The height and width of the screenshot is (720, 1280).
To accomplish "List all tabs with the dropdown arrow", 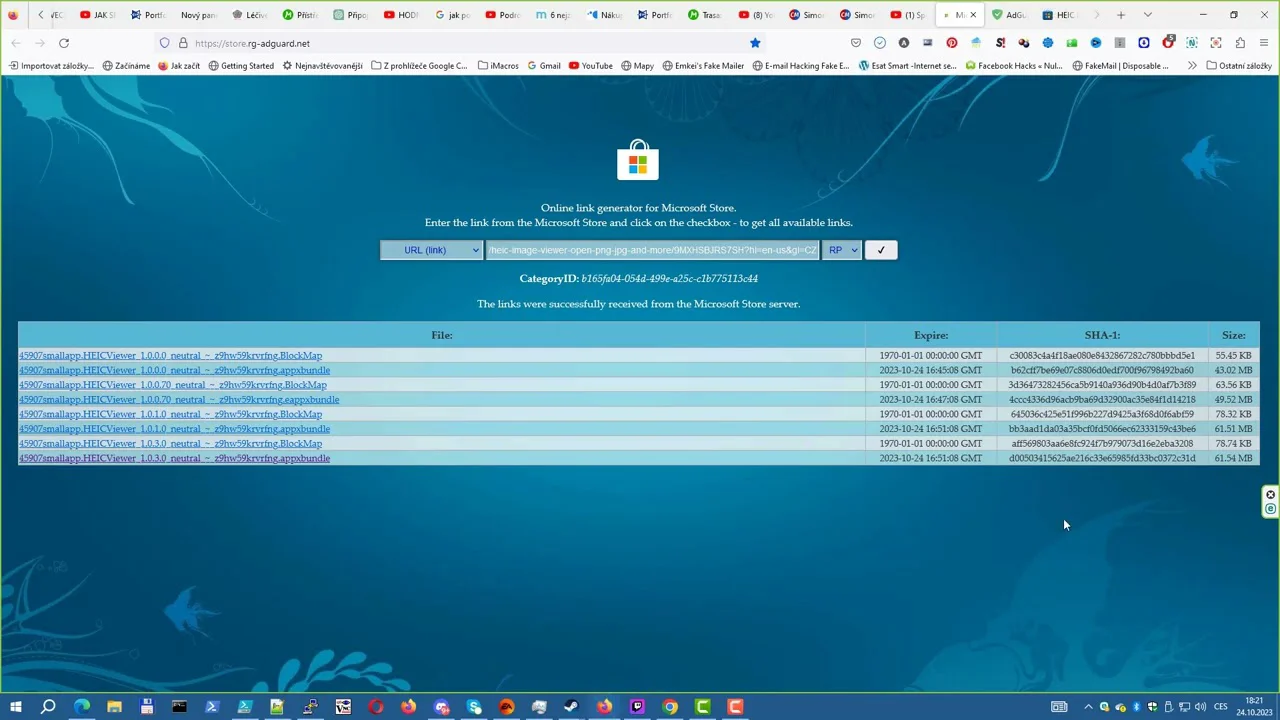I will pyautogui.click(x=1147, y=15).
